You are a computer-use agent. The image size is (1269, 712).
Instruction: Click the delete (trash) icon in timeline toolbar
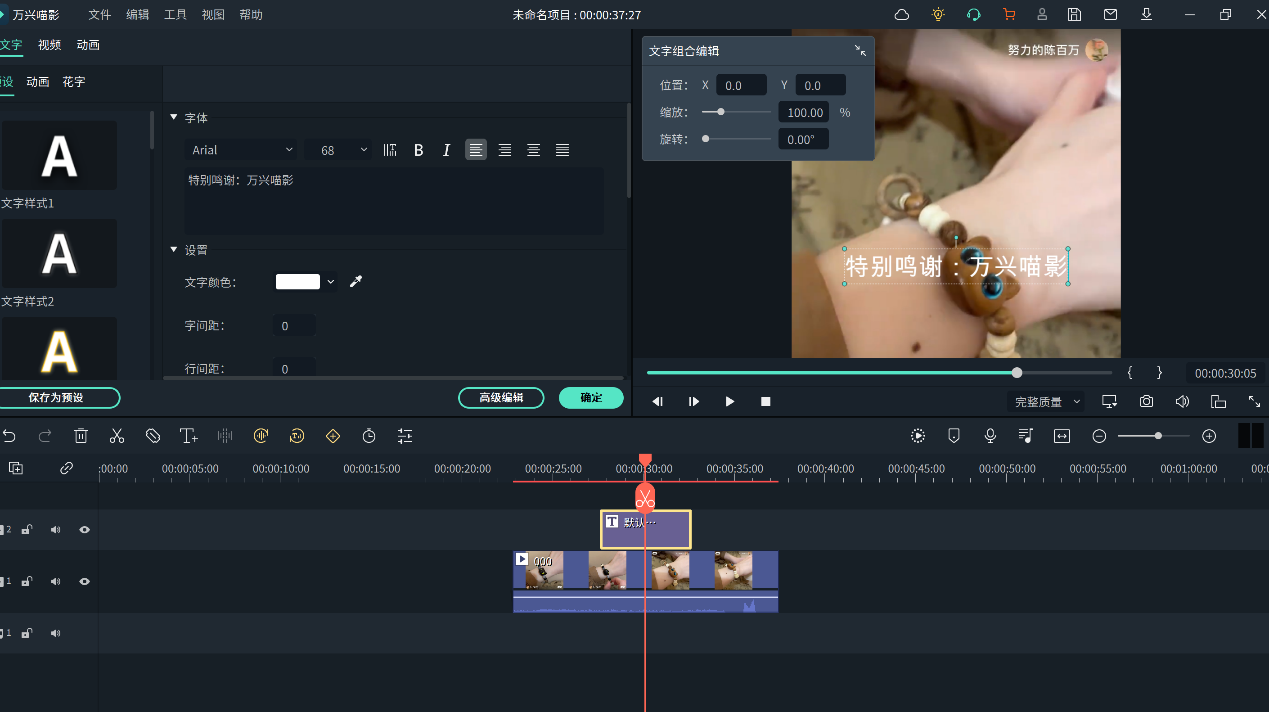(81, 435)
